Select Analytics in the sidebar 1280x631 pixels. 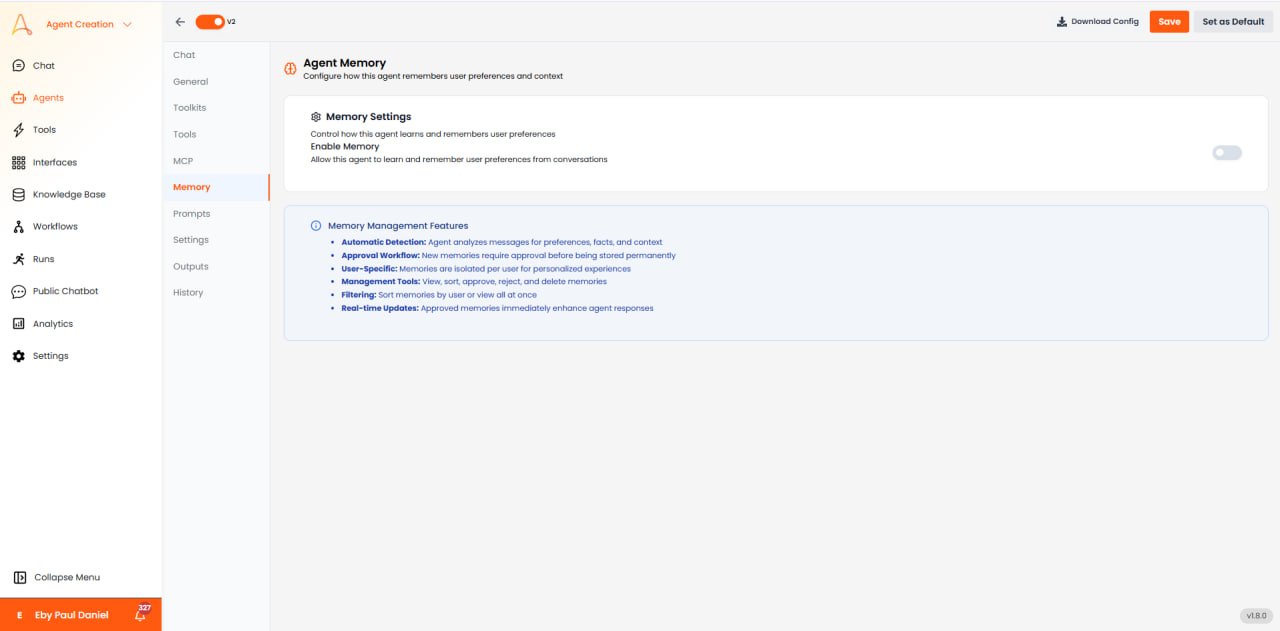point(53,324)
